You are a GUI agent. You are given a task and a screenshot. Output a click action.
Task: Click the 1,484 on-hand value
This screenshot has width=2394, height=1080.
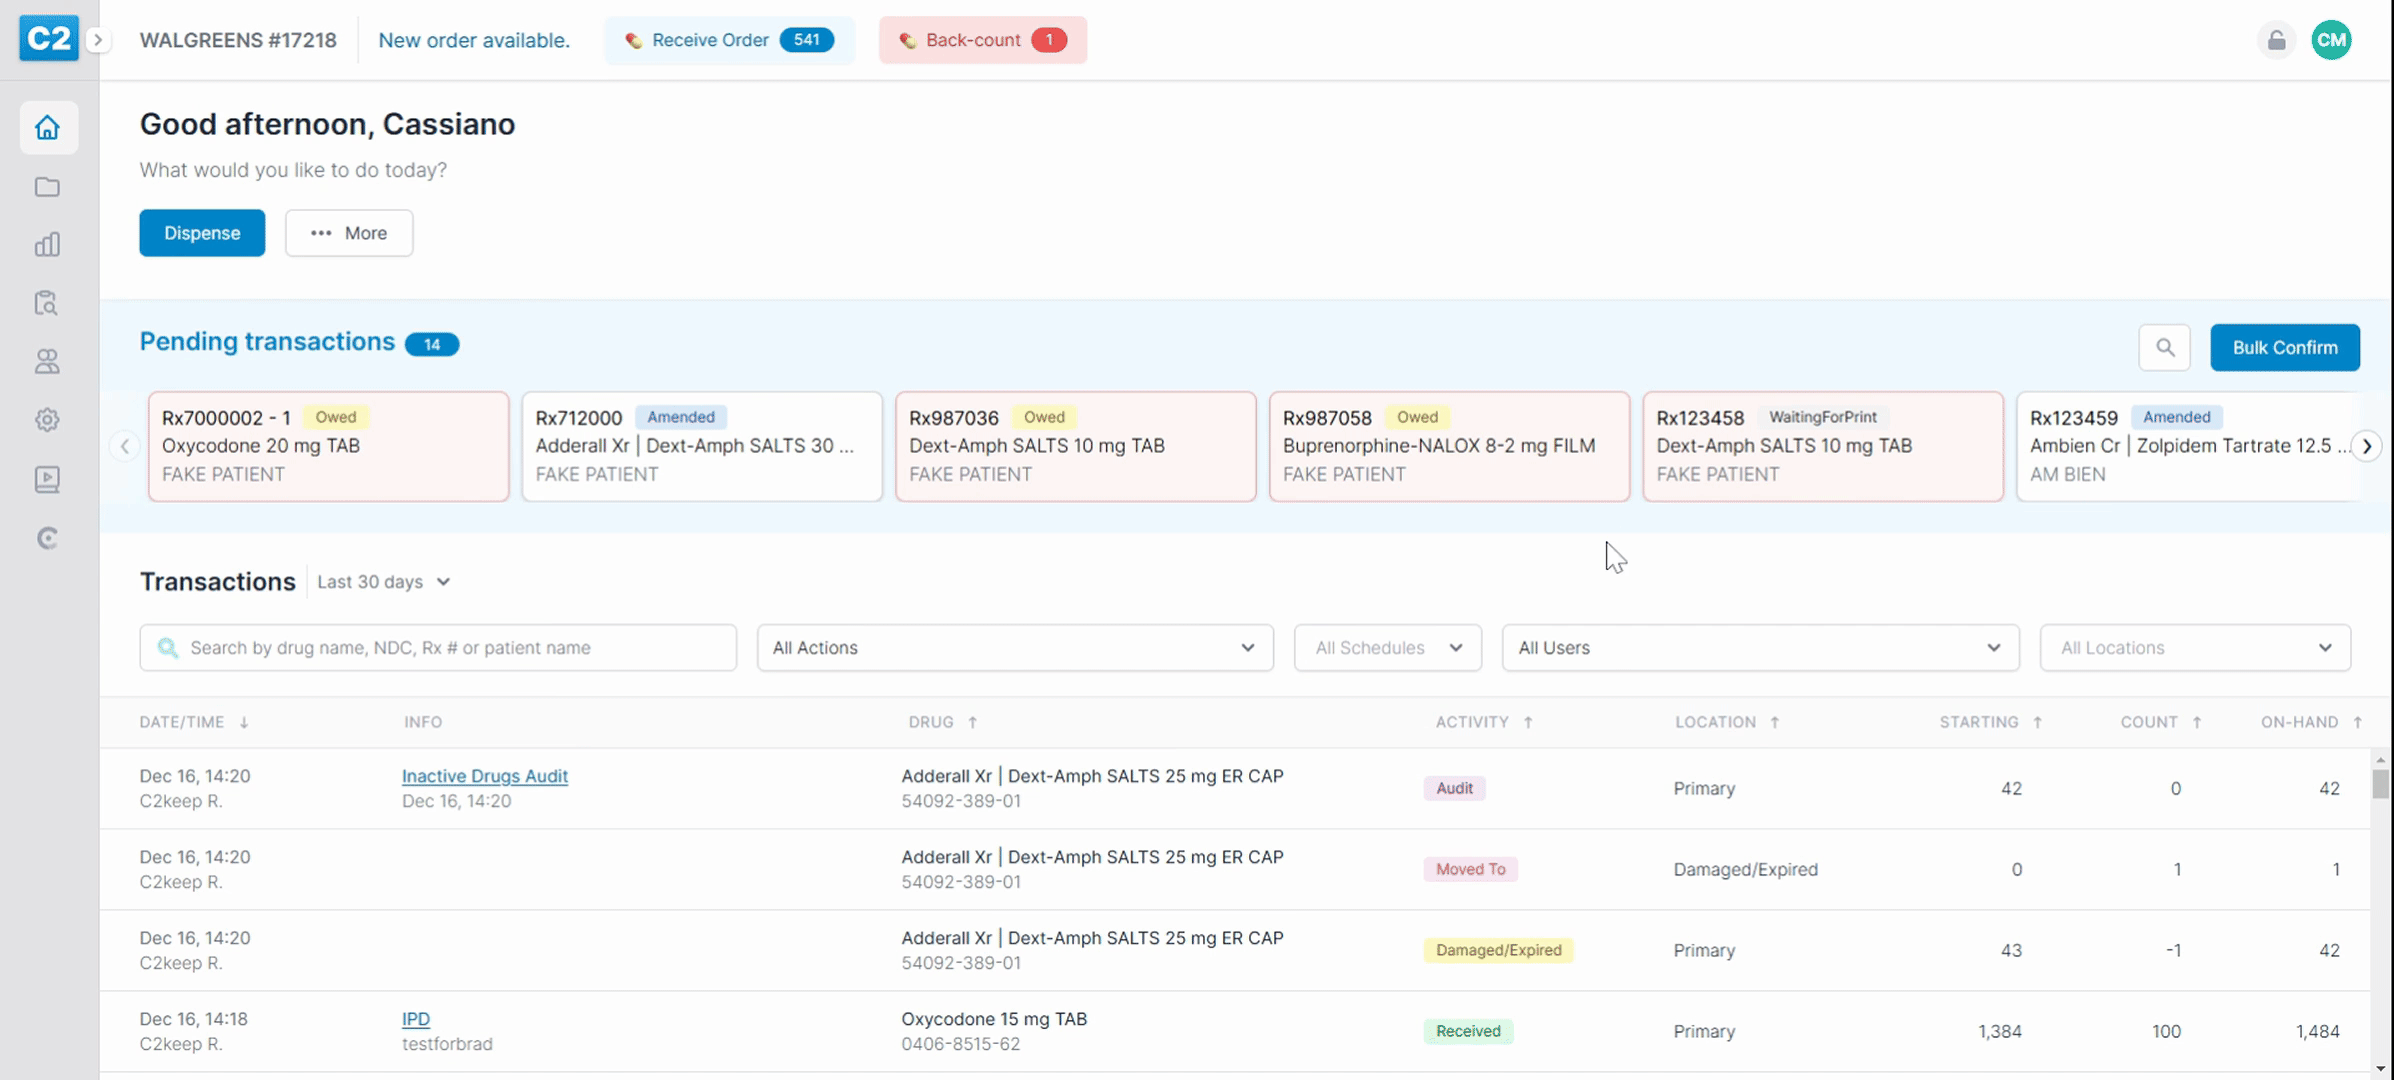2317,1031
